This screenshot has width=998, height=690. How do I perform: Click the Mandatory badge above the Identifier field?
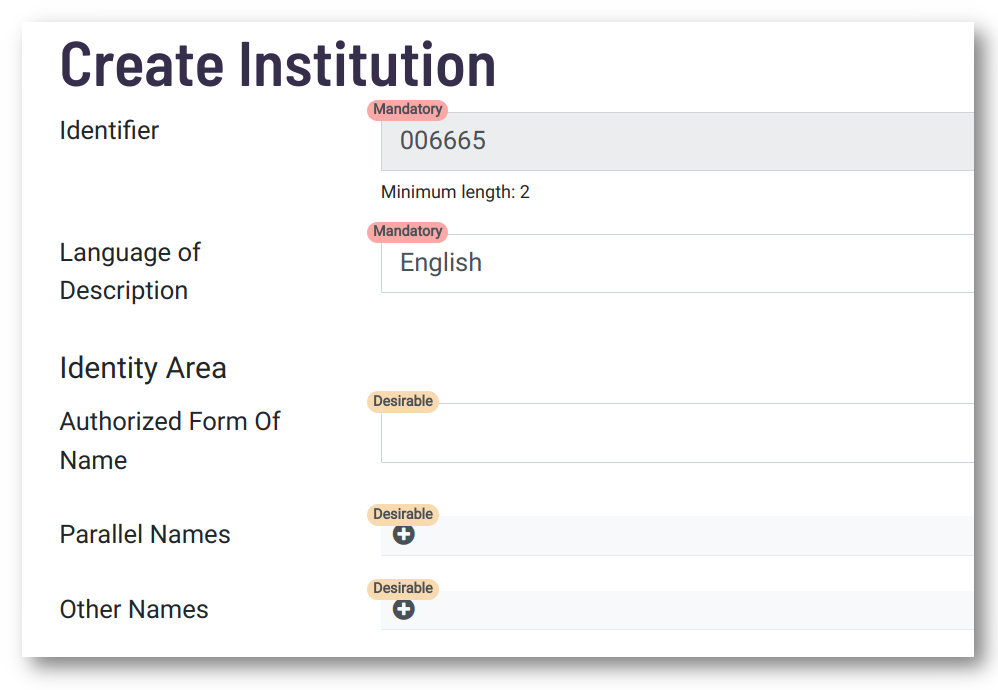pos(407,109)
